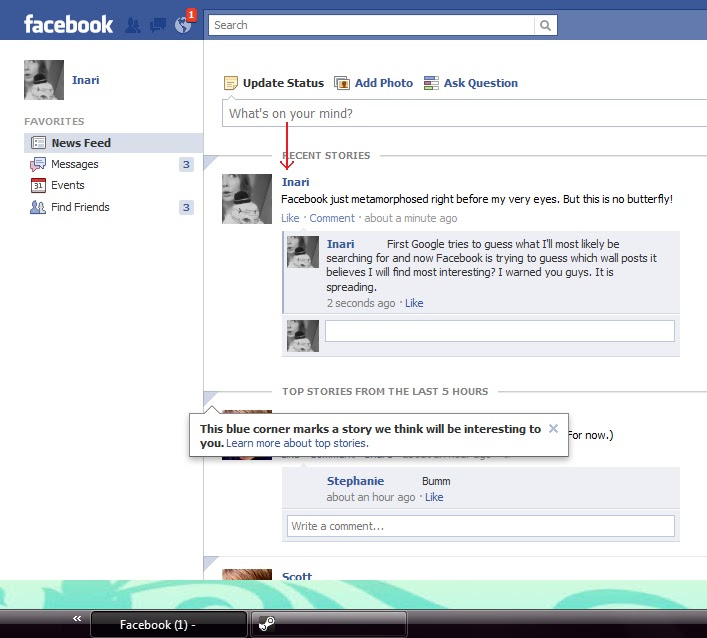Image resolution: width=707 pixels, height=638 pixels.
Task: Click taskbar double-chevron expander
Action: click(77, 618)
